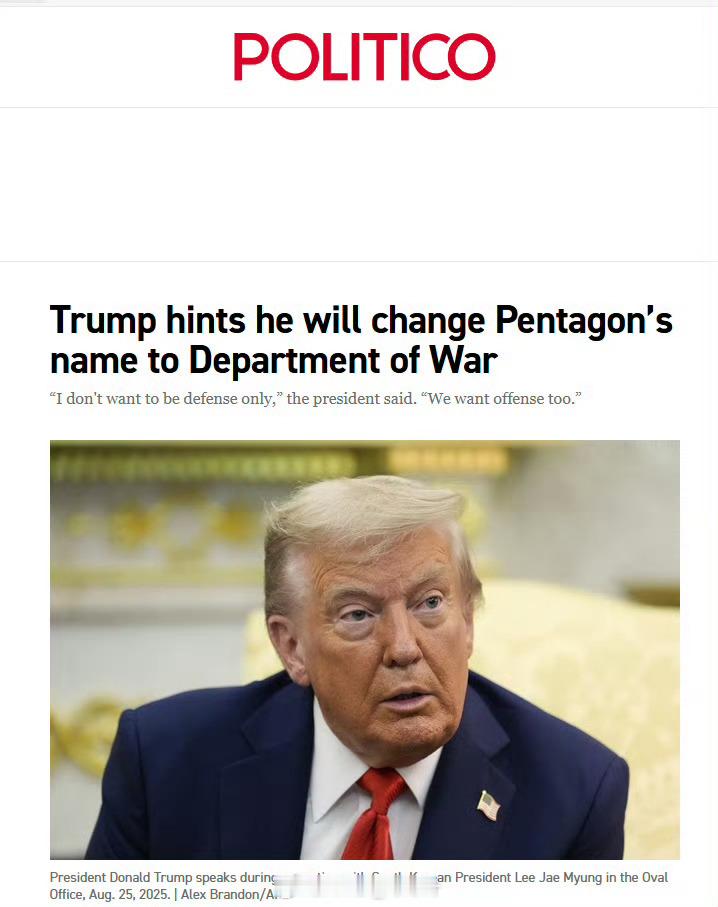Image resolution: width=718 pixels, height=907 pixels.
Task: Click 'Department of War' in the headline
Action: pos(343,360)
